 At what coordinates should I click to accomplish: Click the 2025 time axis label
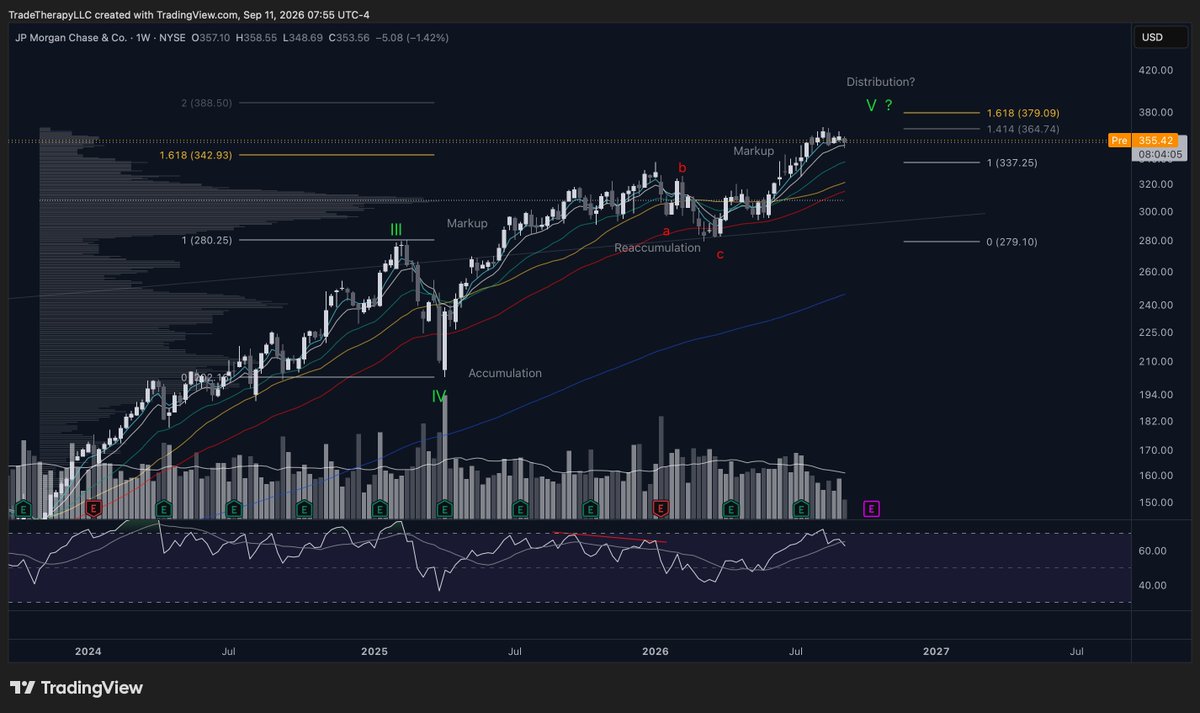tap(374, 651)
